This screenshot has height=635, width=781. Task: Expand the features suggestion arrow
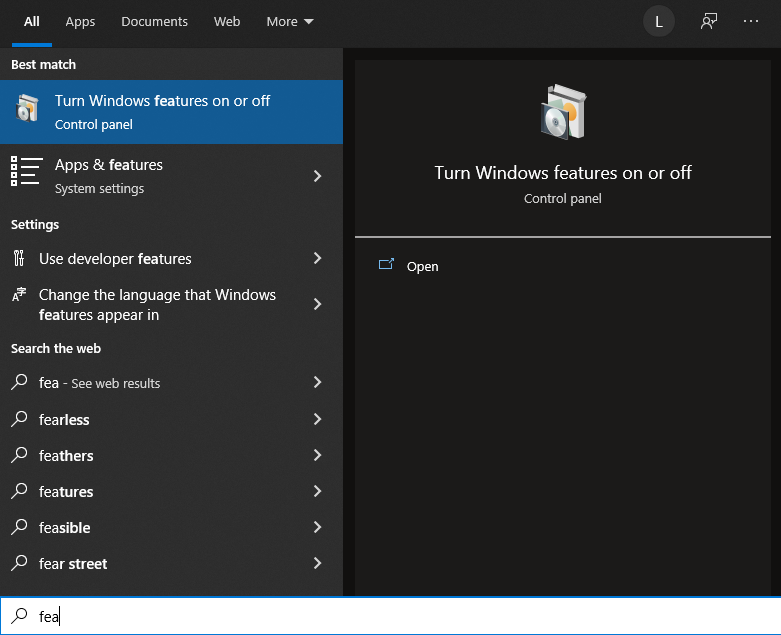tap(317, 491)
